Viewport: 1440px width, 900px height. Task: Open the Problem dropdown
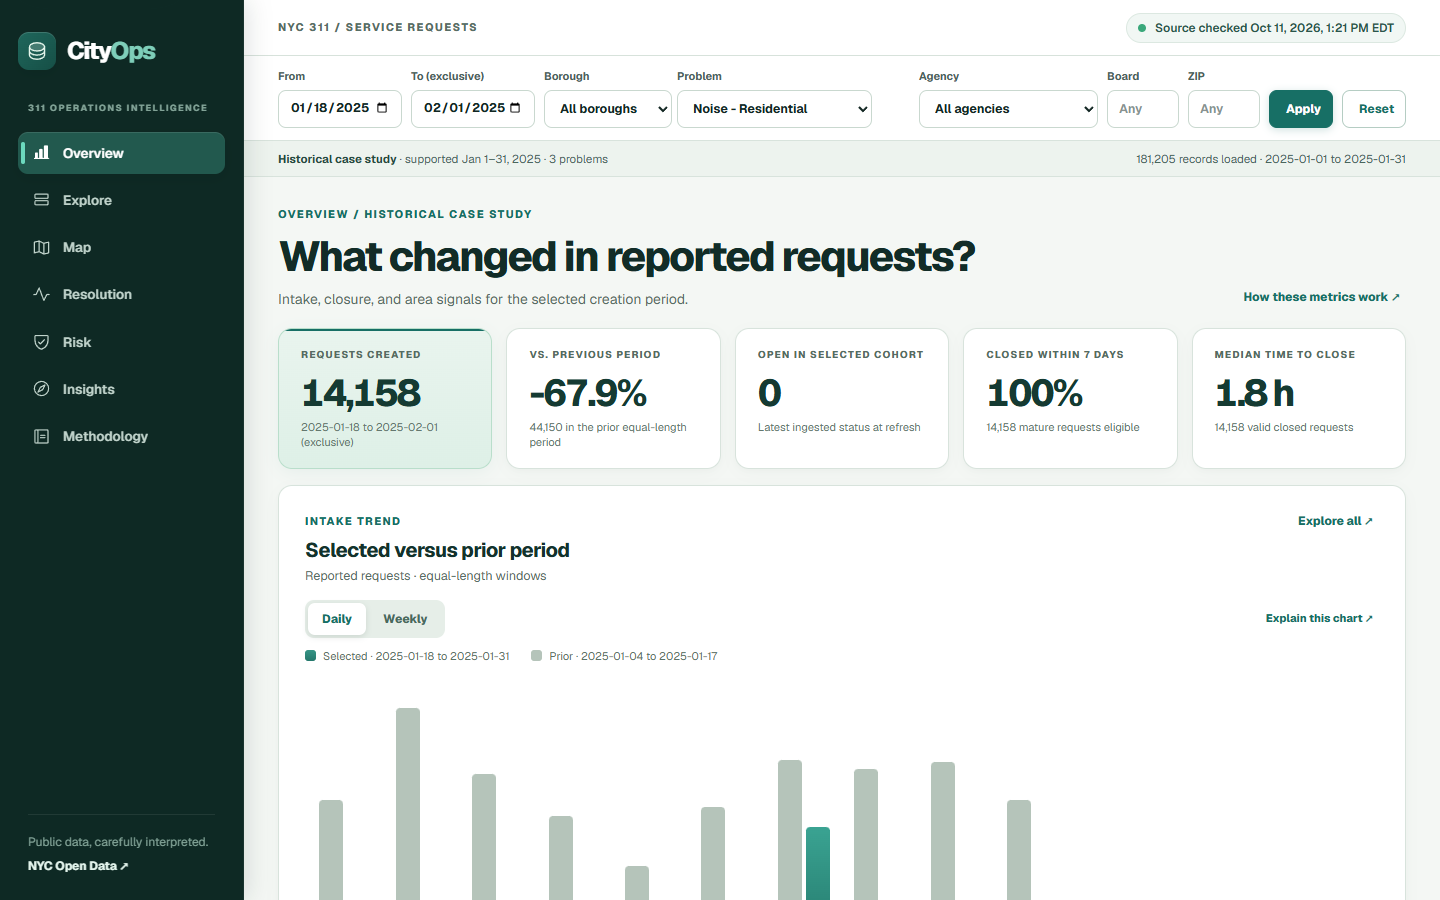click(x=774, y=109)
